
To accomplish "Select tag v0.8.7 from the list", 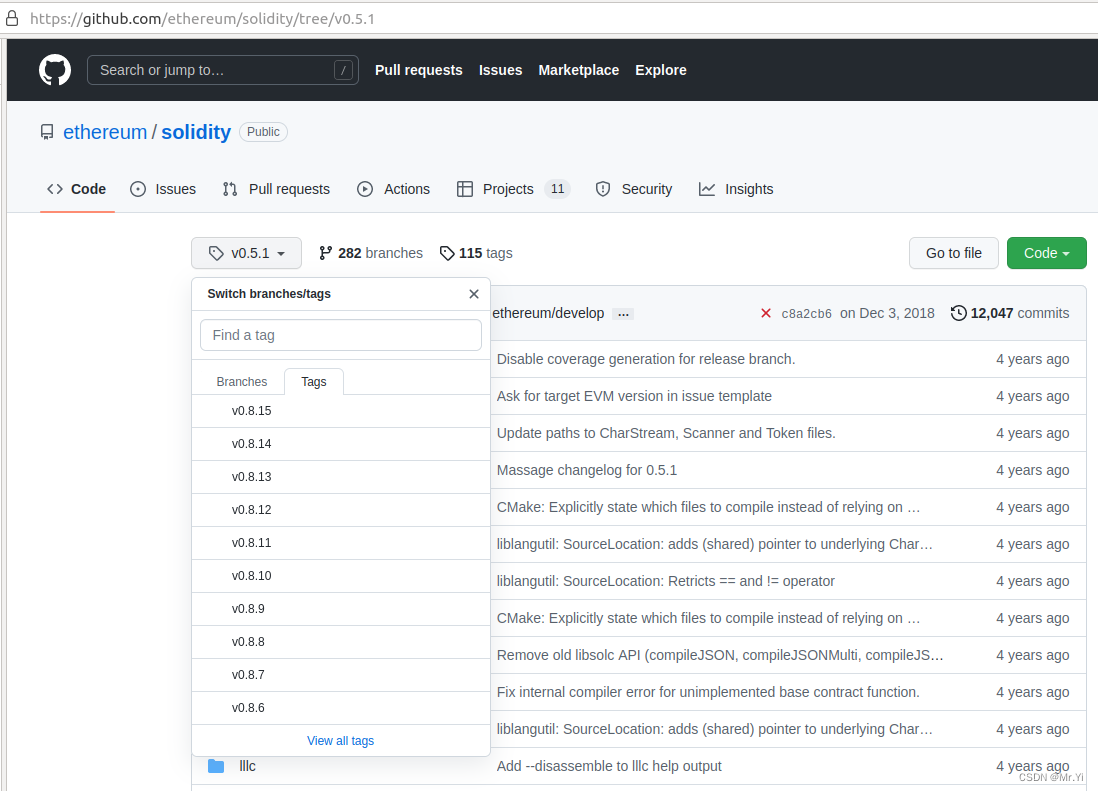I will coord(341,675).
